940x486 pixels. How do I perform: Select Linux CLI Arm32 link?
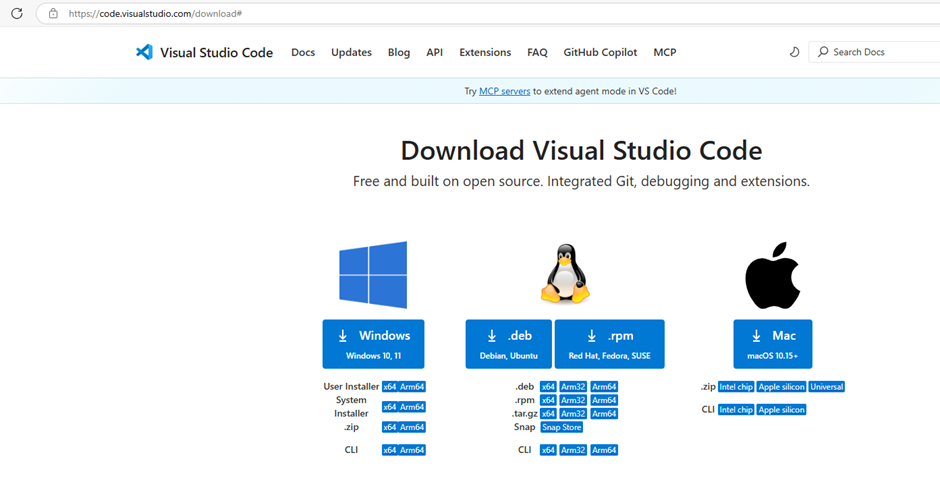573,450
